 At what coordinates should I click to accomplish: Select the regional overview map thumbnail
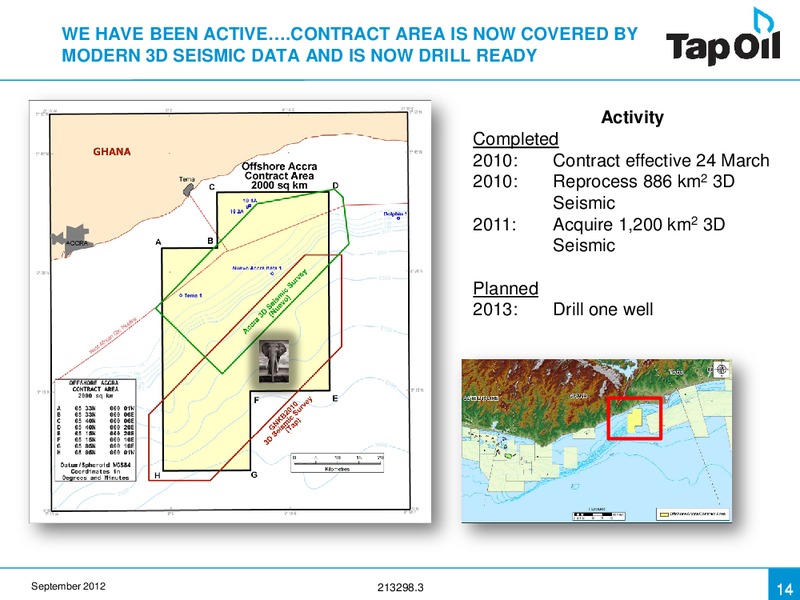[596, 440]
